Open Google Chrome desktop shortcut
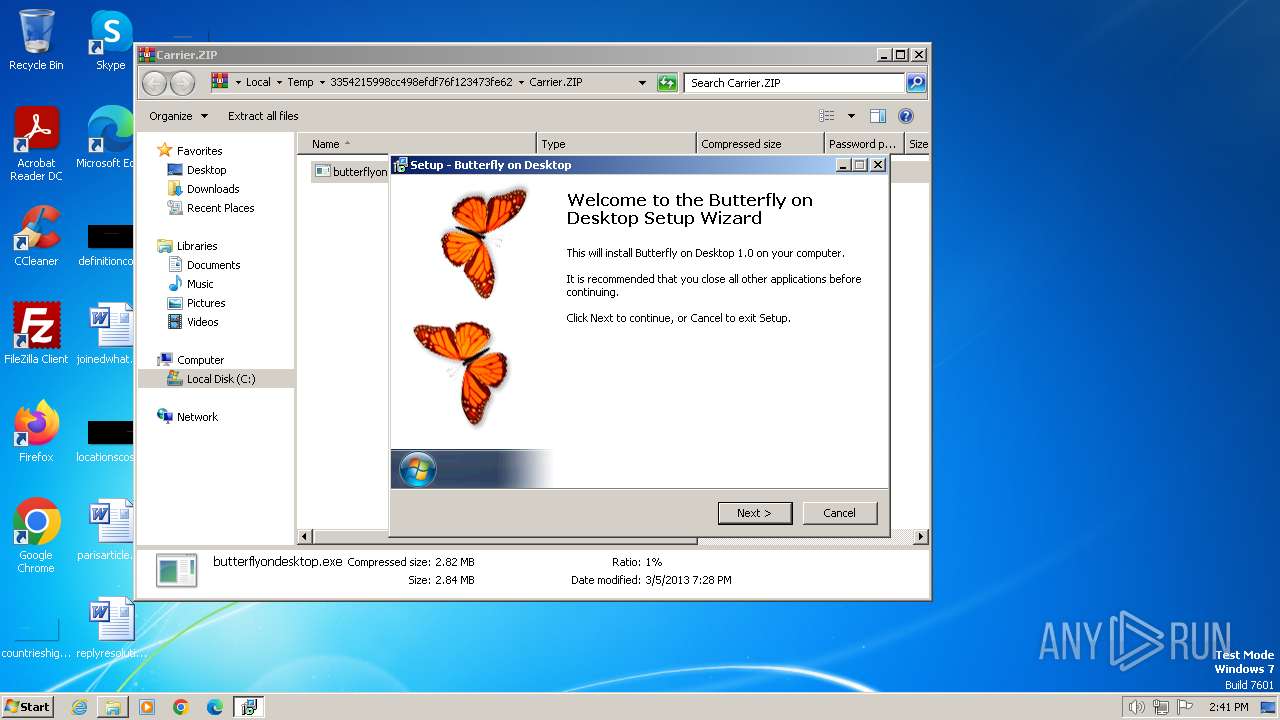This screenshot has width=1280, height=720. (36, 536)
